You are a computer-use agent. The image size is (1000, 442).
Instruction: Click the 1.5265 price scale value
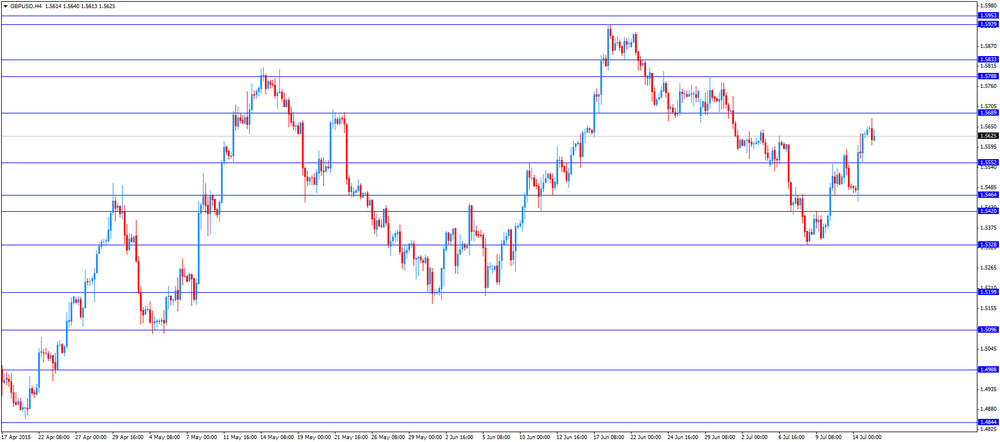989,268
